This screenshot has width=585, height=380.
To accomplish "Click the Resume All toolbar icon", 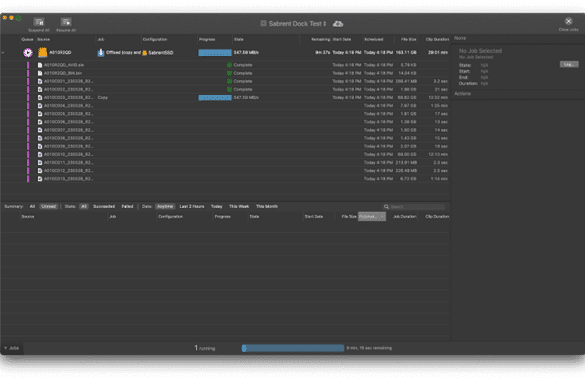I will 66,22.
